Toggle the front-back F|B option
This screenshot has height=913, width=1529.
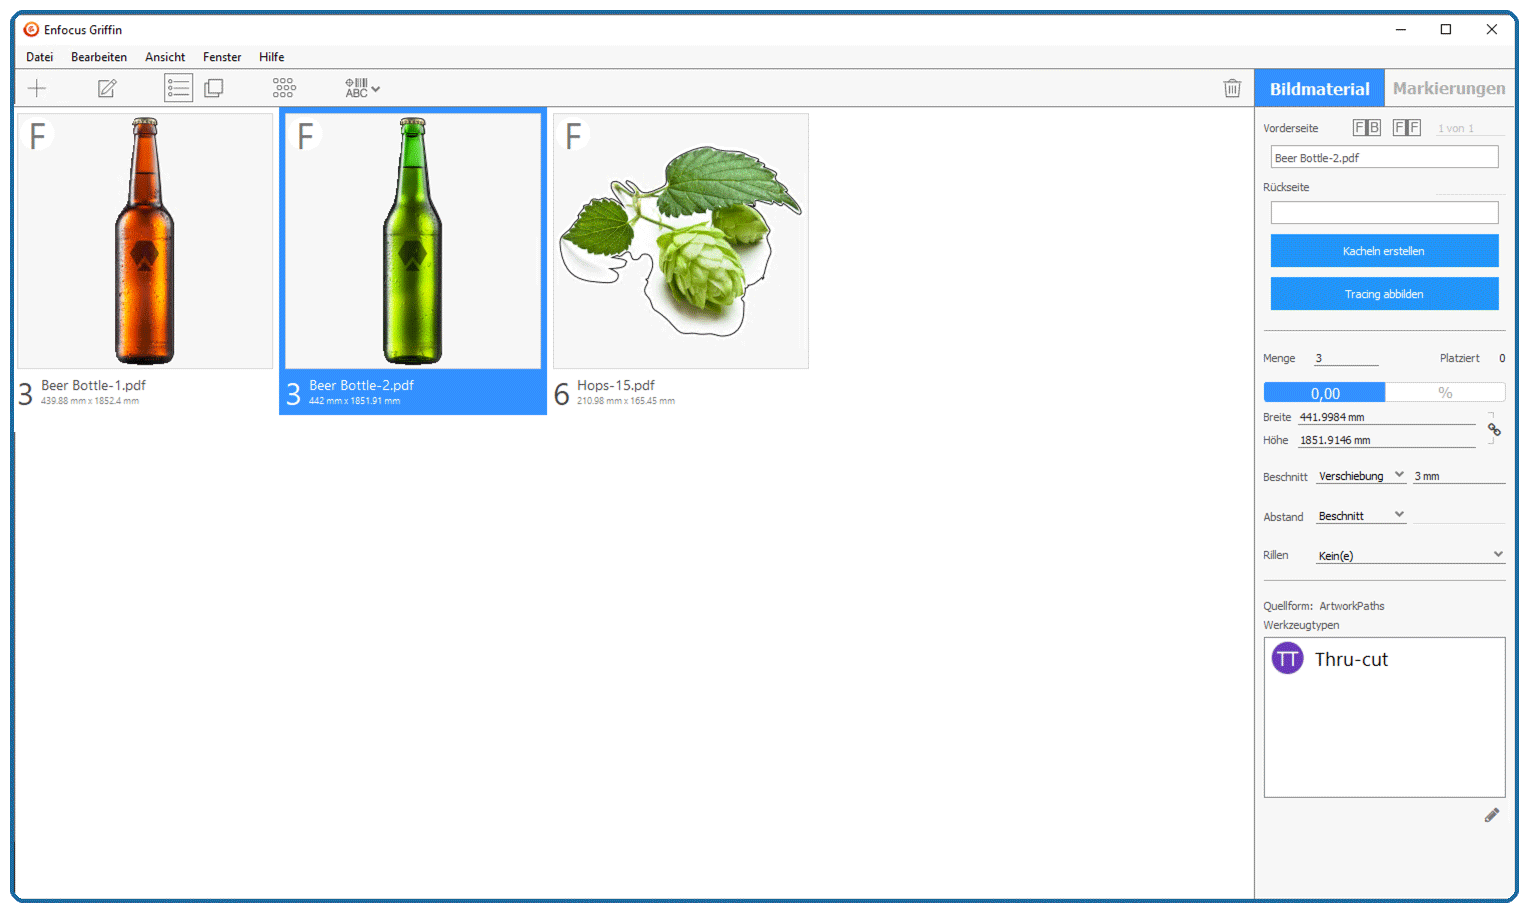coord(1366,127)
